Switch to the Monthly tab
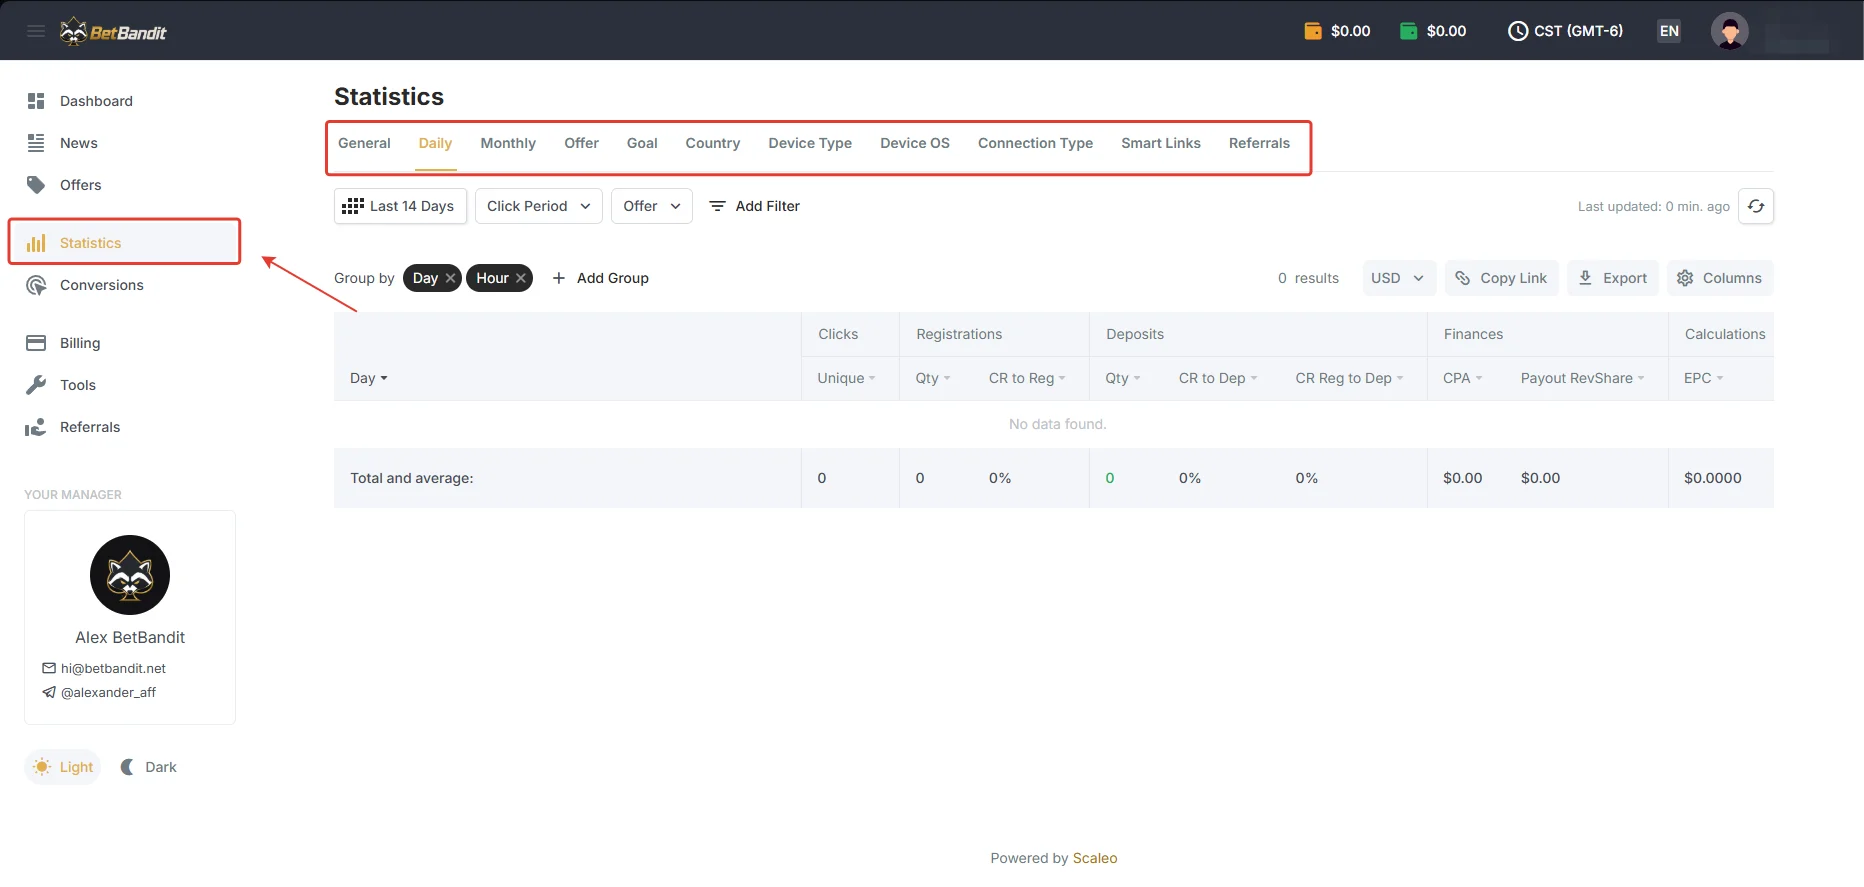Viewport: 1864px width, 887px height. point(508,143)
